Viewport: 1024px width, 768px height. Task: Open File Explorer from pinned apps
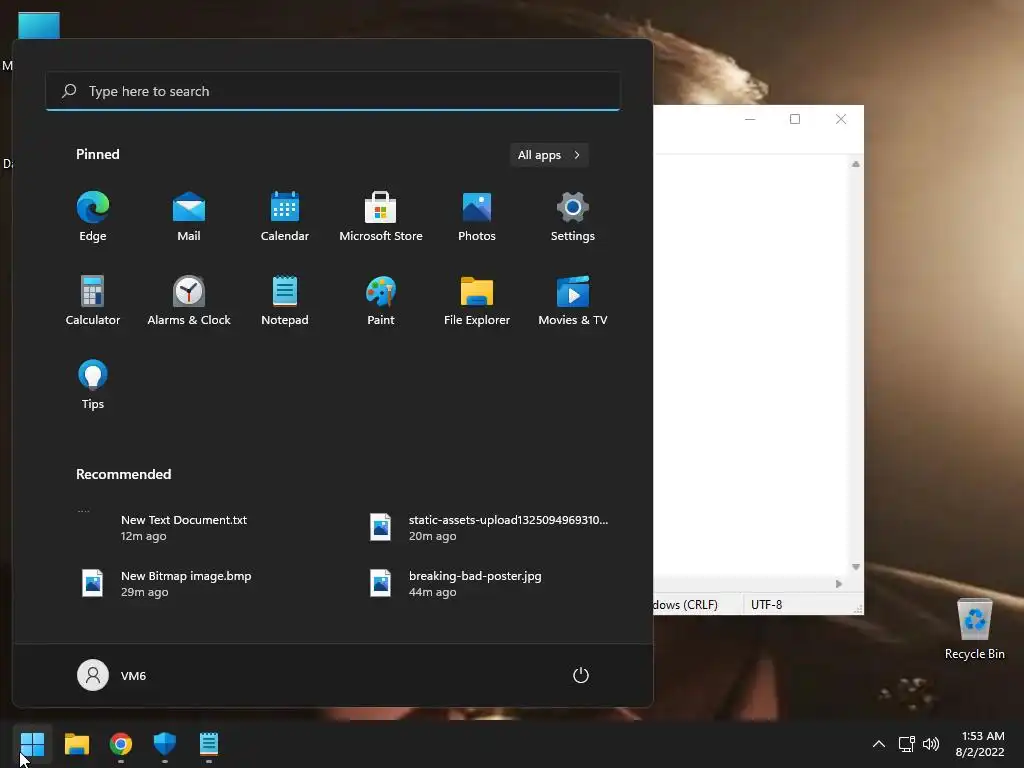click(477, 300)
